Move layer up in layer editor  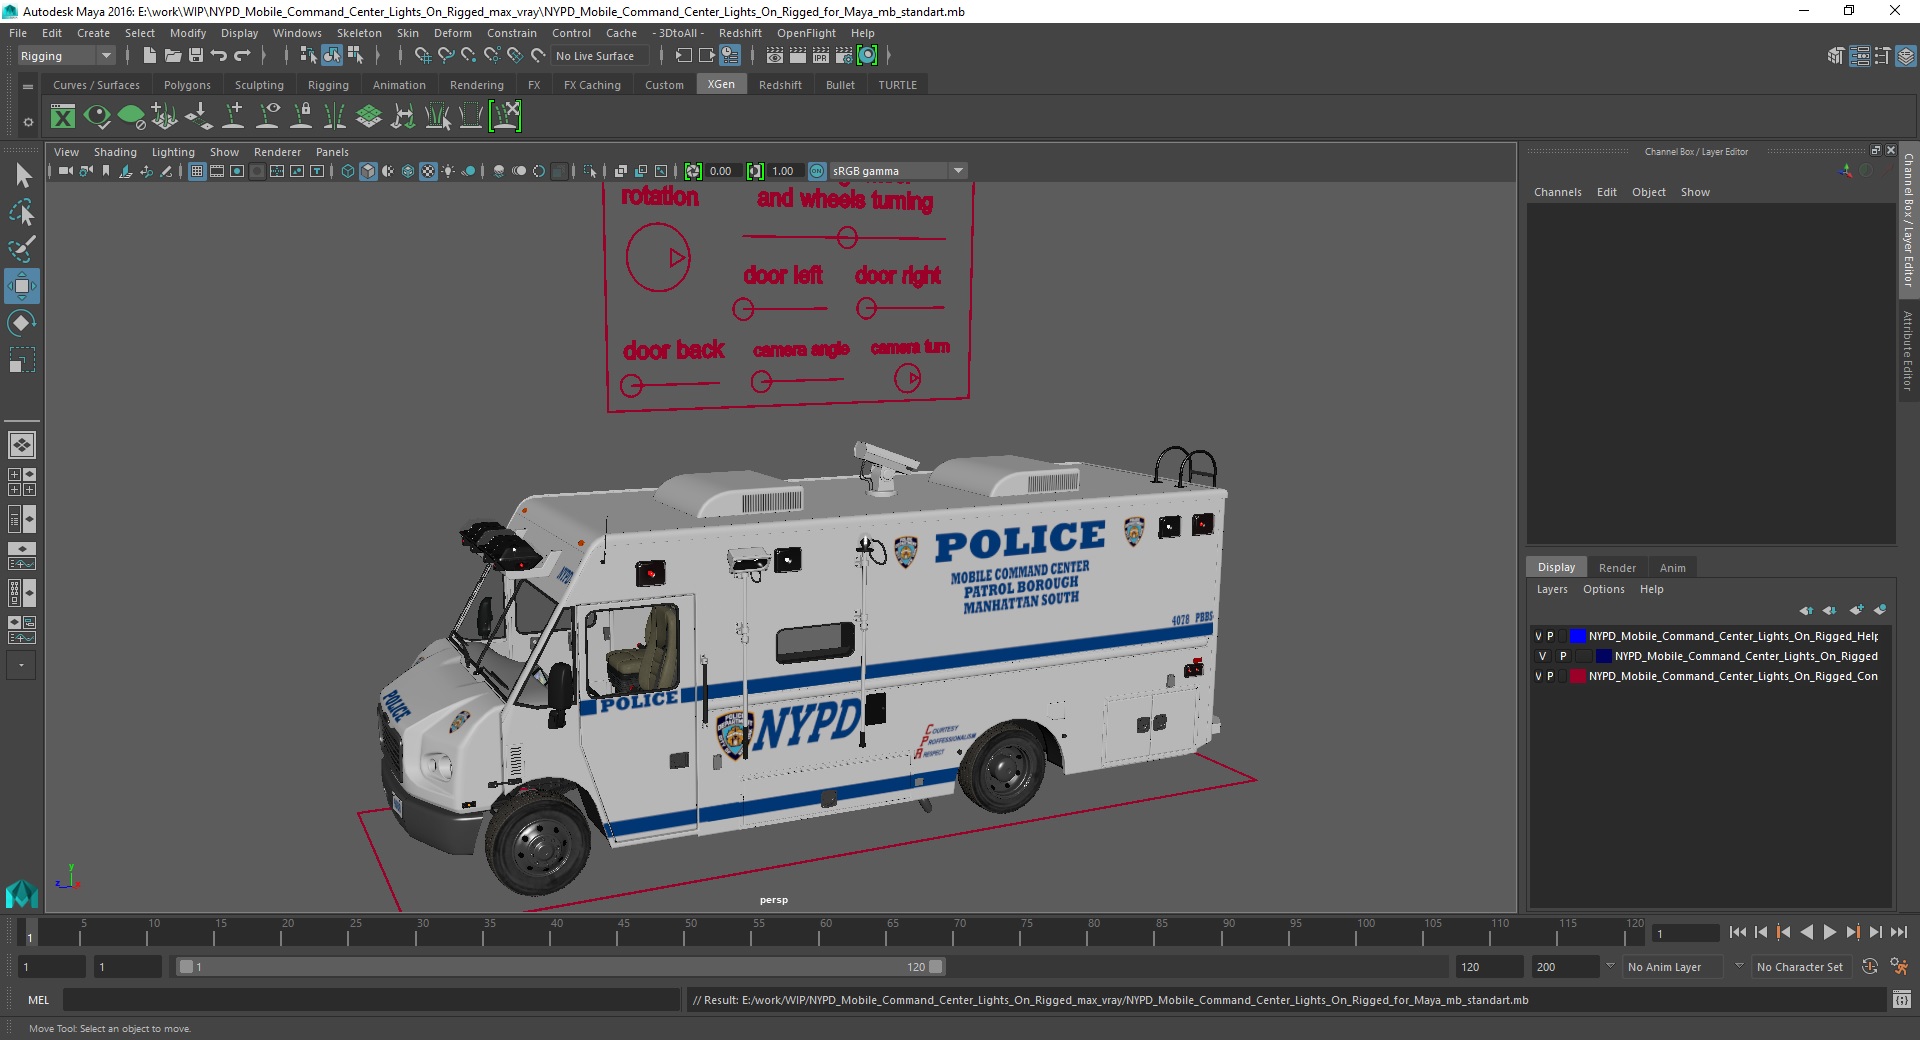click(1806, 610)
